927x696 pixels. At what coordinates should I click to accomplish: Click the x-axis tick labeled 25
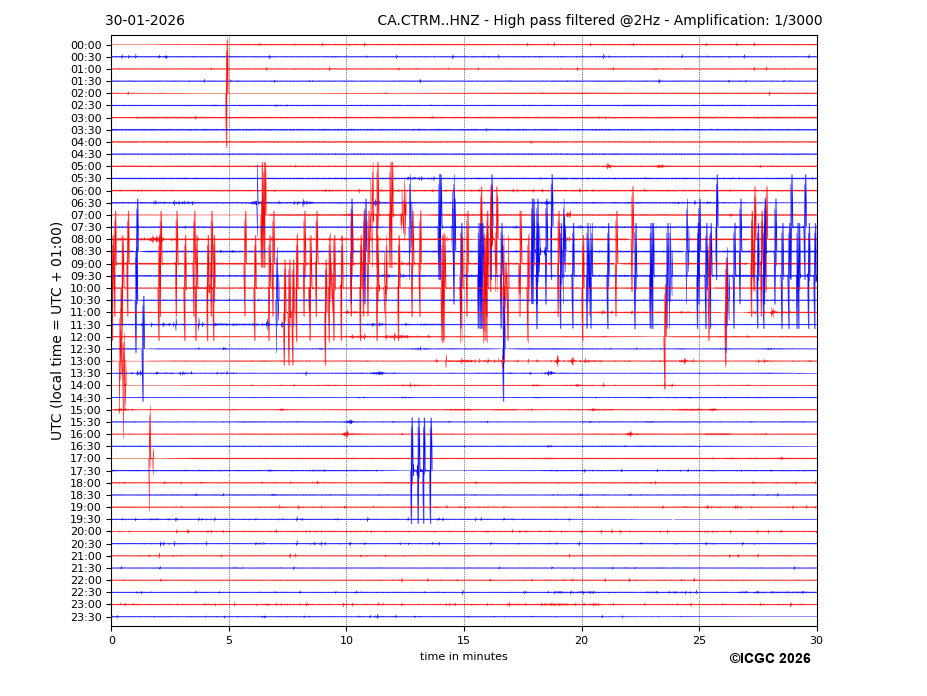(x=699, y=640)
